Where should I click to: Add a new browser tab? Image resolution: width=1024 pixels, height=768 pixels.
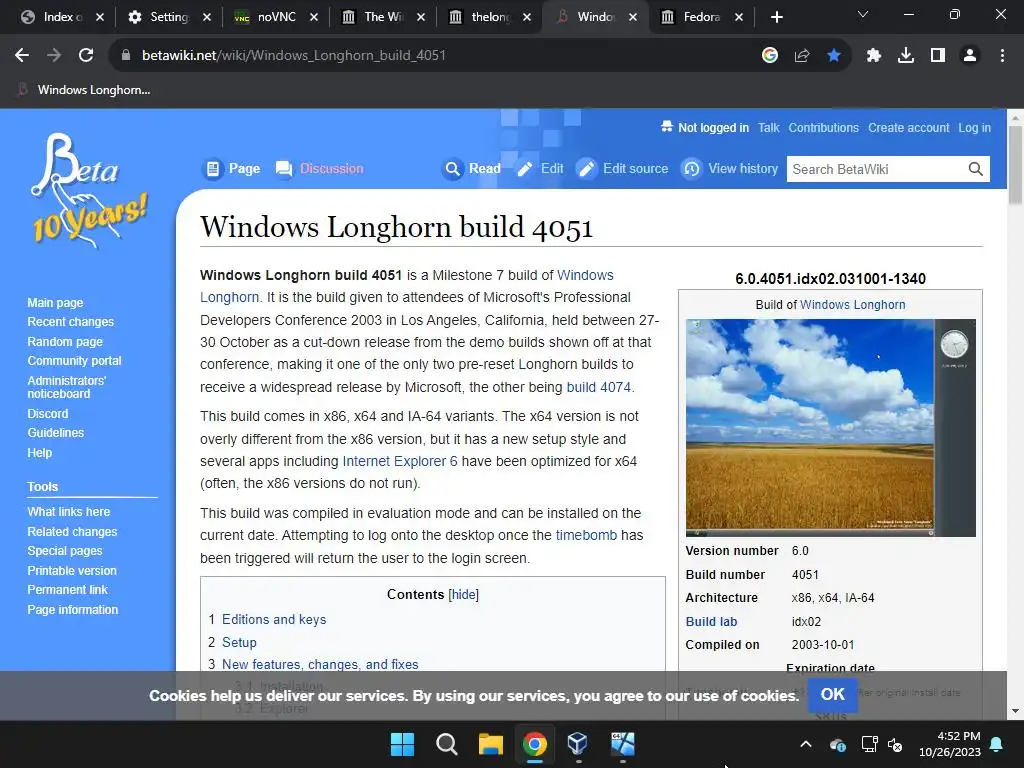pos(776,17)
